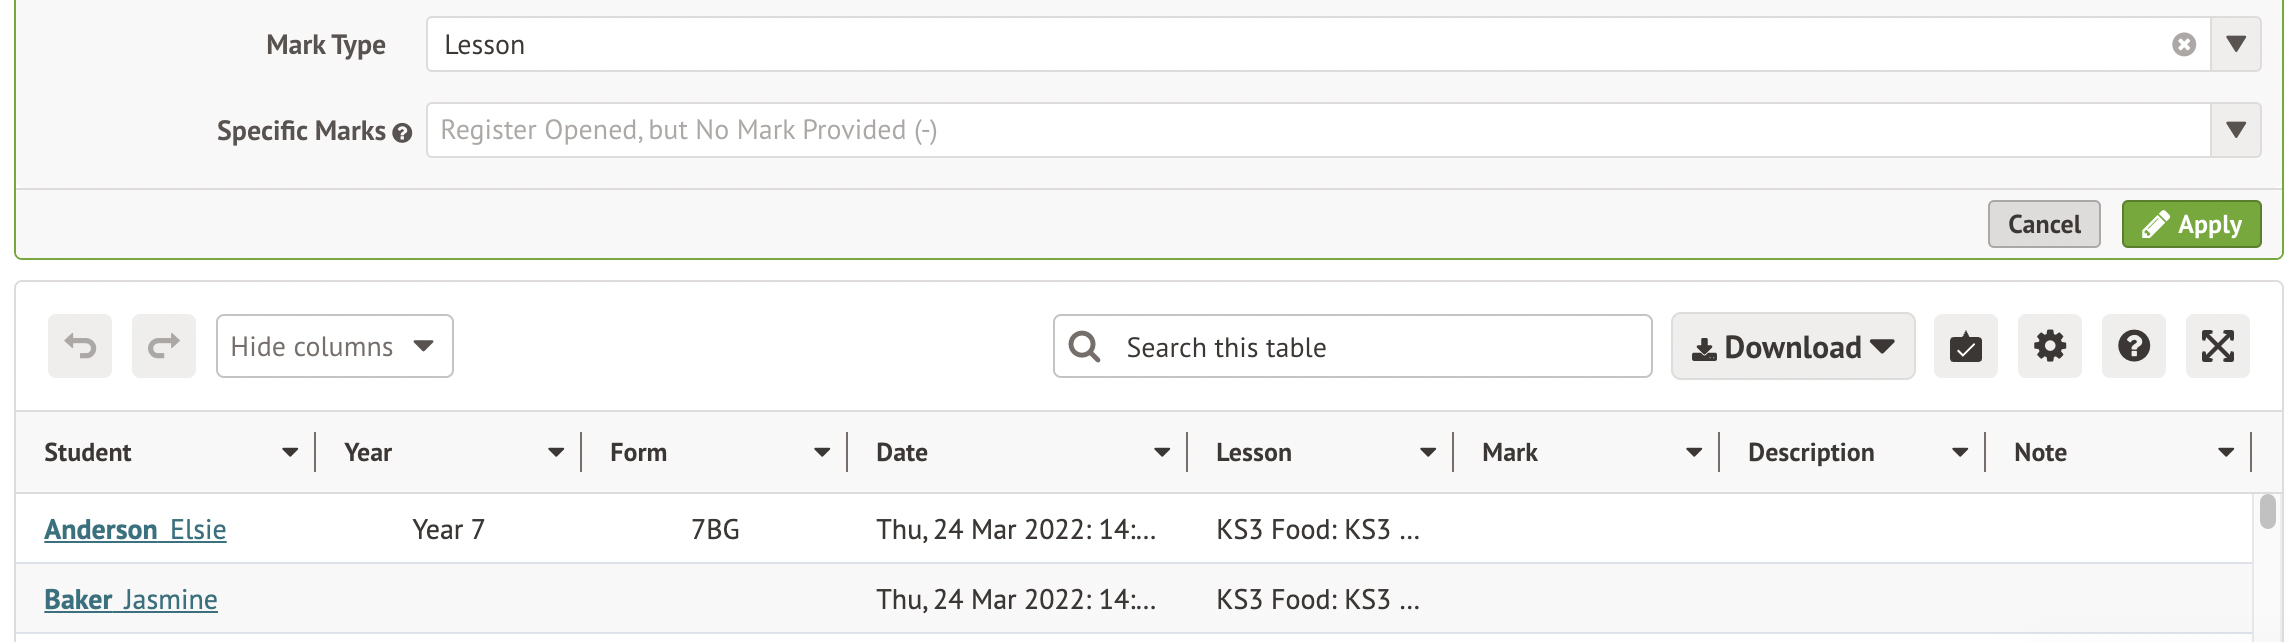Open the Description column header menu

[1960, 453]
